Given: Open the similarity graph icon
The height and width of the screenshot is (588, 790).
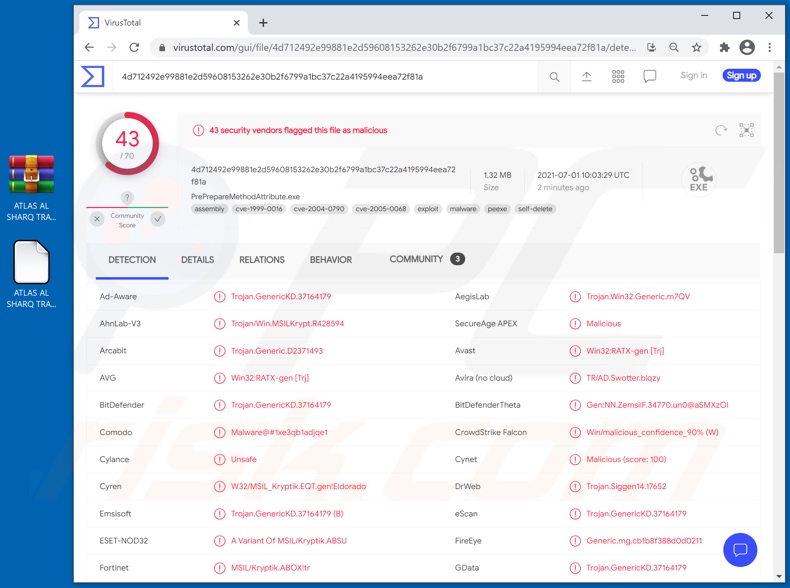Looking at the screenshot, I should click(747, 130).
